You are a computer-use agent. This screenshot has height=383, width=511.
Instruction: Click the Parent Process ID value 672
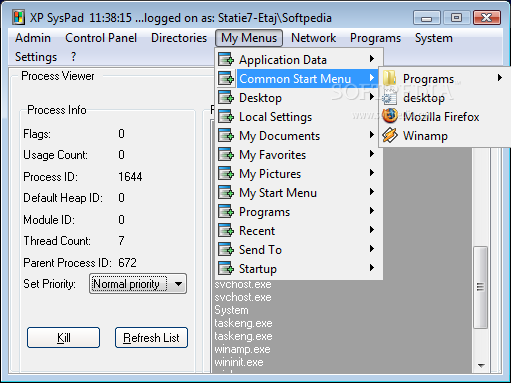(127, 263)
